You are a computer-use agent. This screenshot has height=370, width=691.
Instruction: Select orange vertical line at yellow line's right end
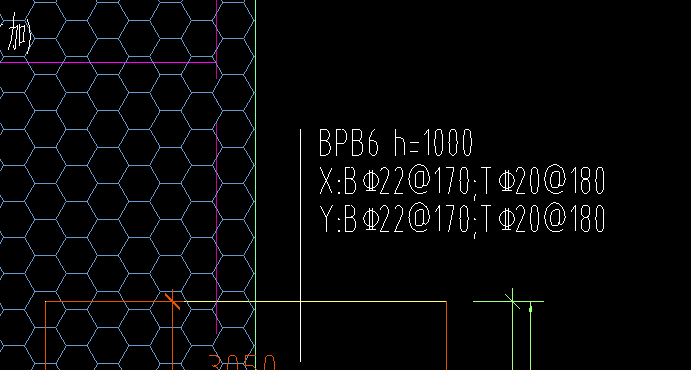pyautogui.click(x=446, y=336)
